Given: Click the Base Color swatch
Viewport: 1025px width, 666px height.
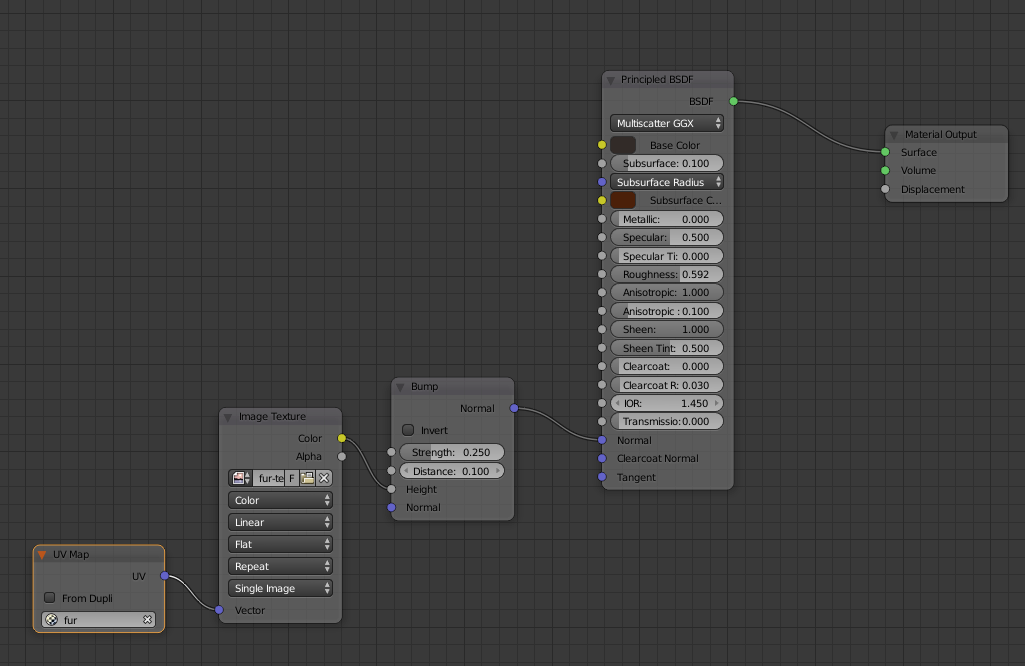Looking at the screenshot, I should coord(623,145).
